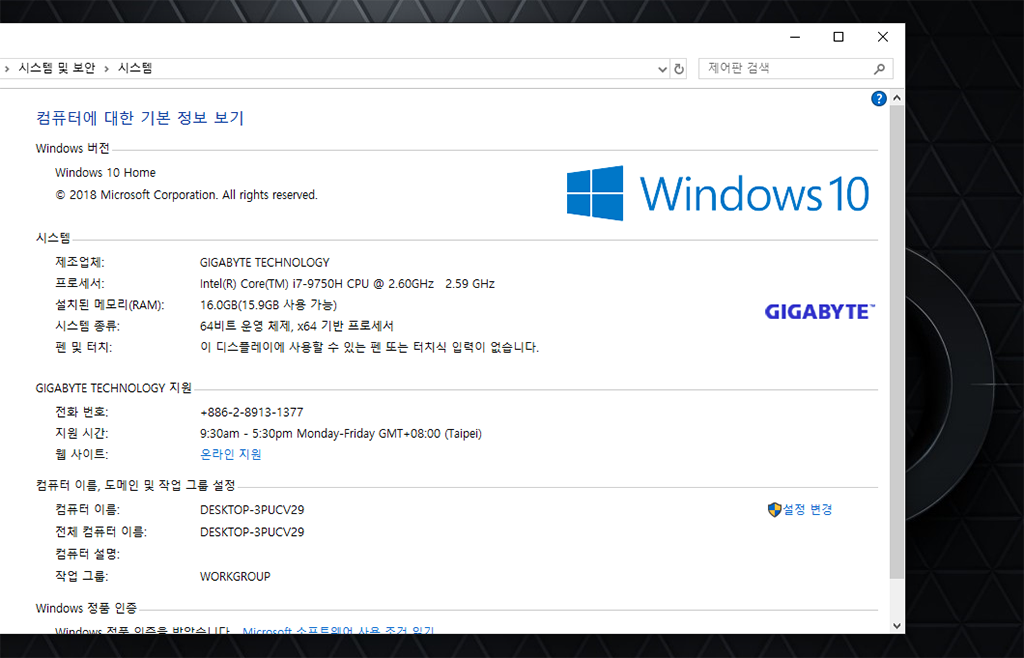Click the 2018 Microsoft Corporation copyright text
This screenshot has height=658, width=1024.
pyautogui.click(x=187, y=195)
